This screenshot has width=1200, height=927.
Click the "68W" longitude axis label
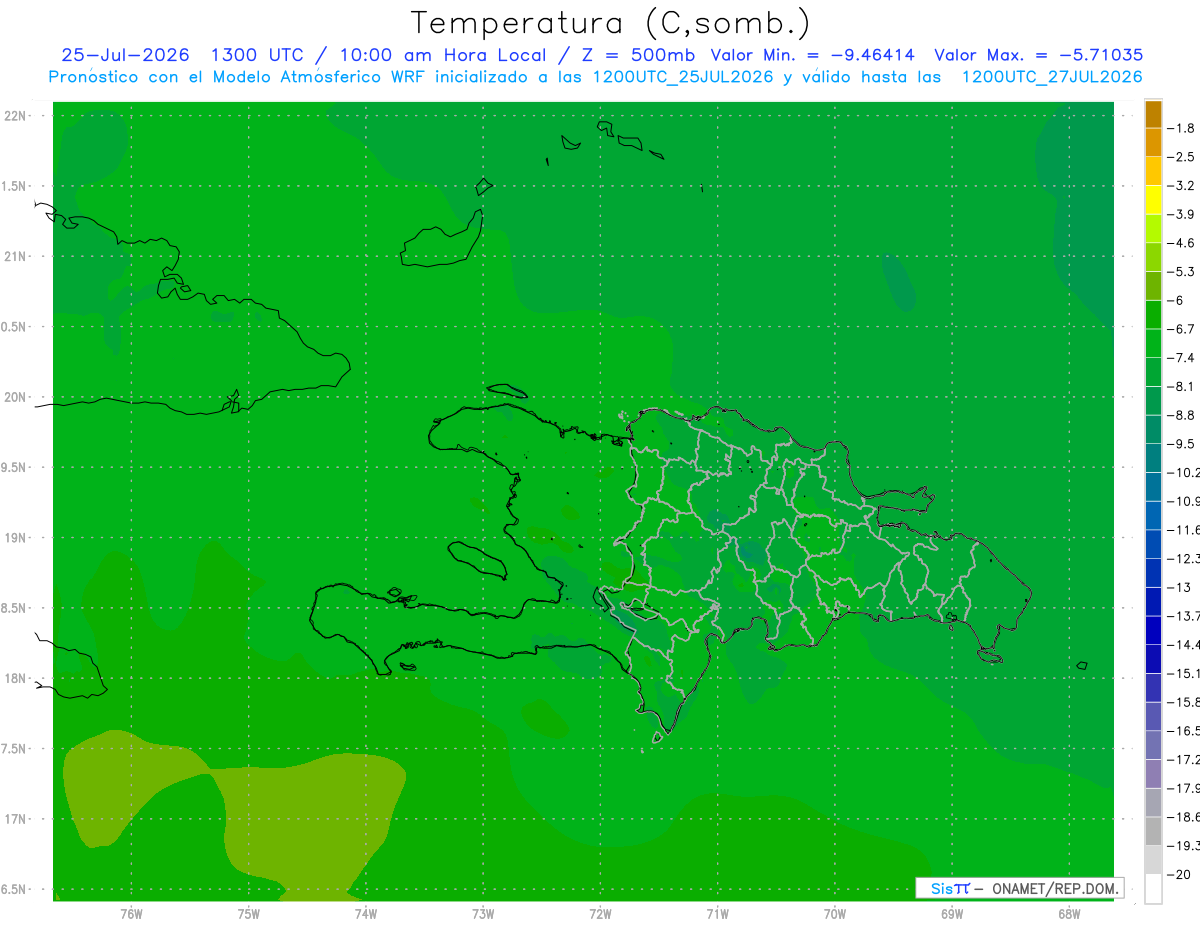pyautogui.click(x=1069, y=913)
